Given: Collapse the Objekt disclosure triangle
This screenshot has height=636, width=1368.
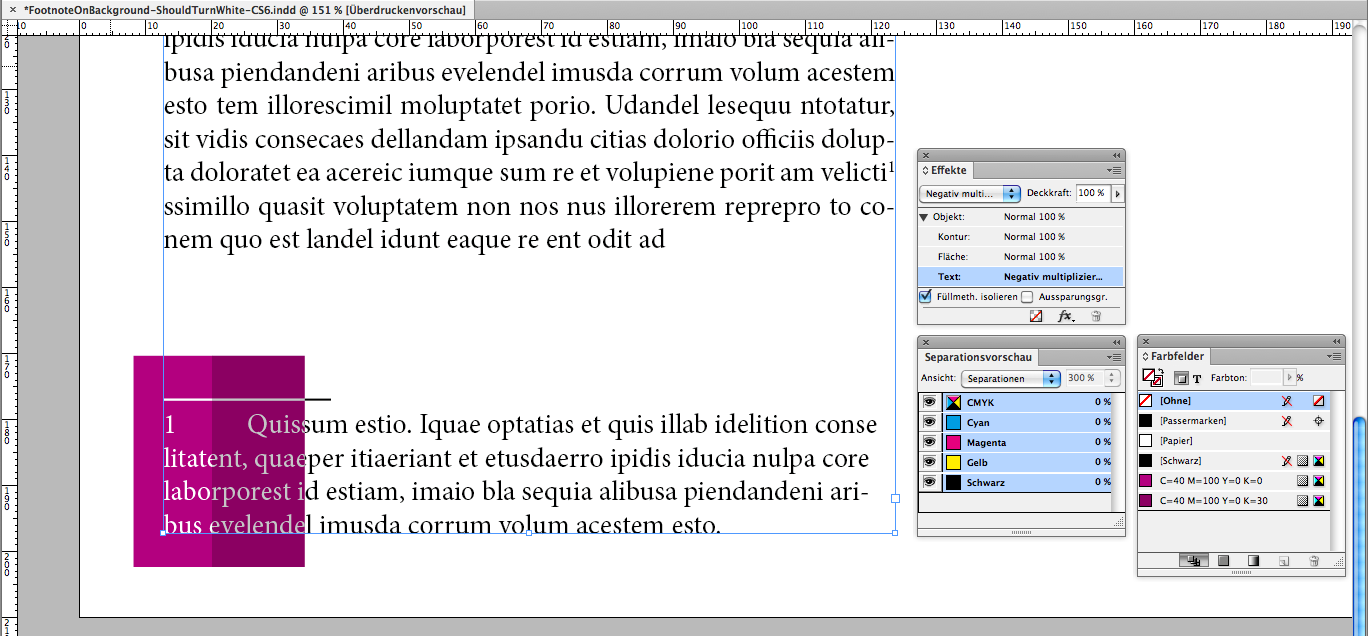Looking at the screenshot, I should (924, 217).
